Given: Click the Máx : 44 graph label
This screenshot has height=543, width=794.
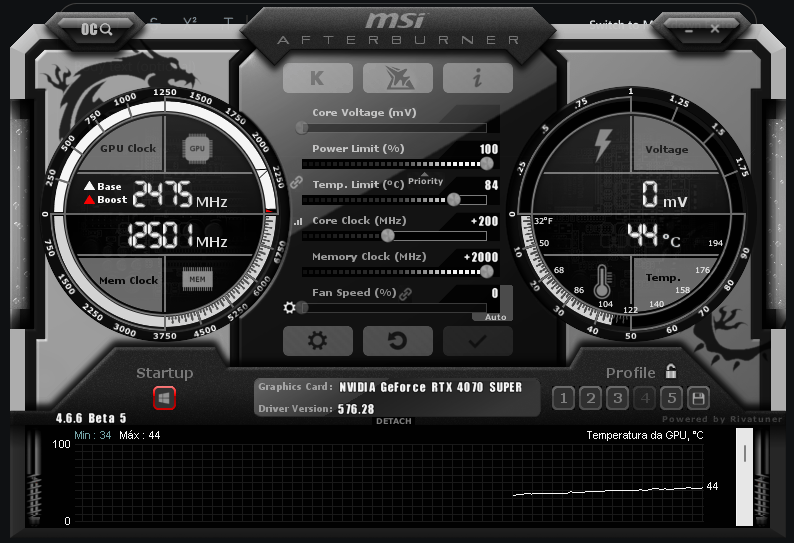Looking at the screenshot, I should (x=140, y=435).
